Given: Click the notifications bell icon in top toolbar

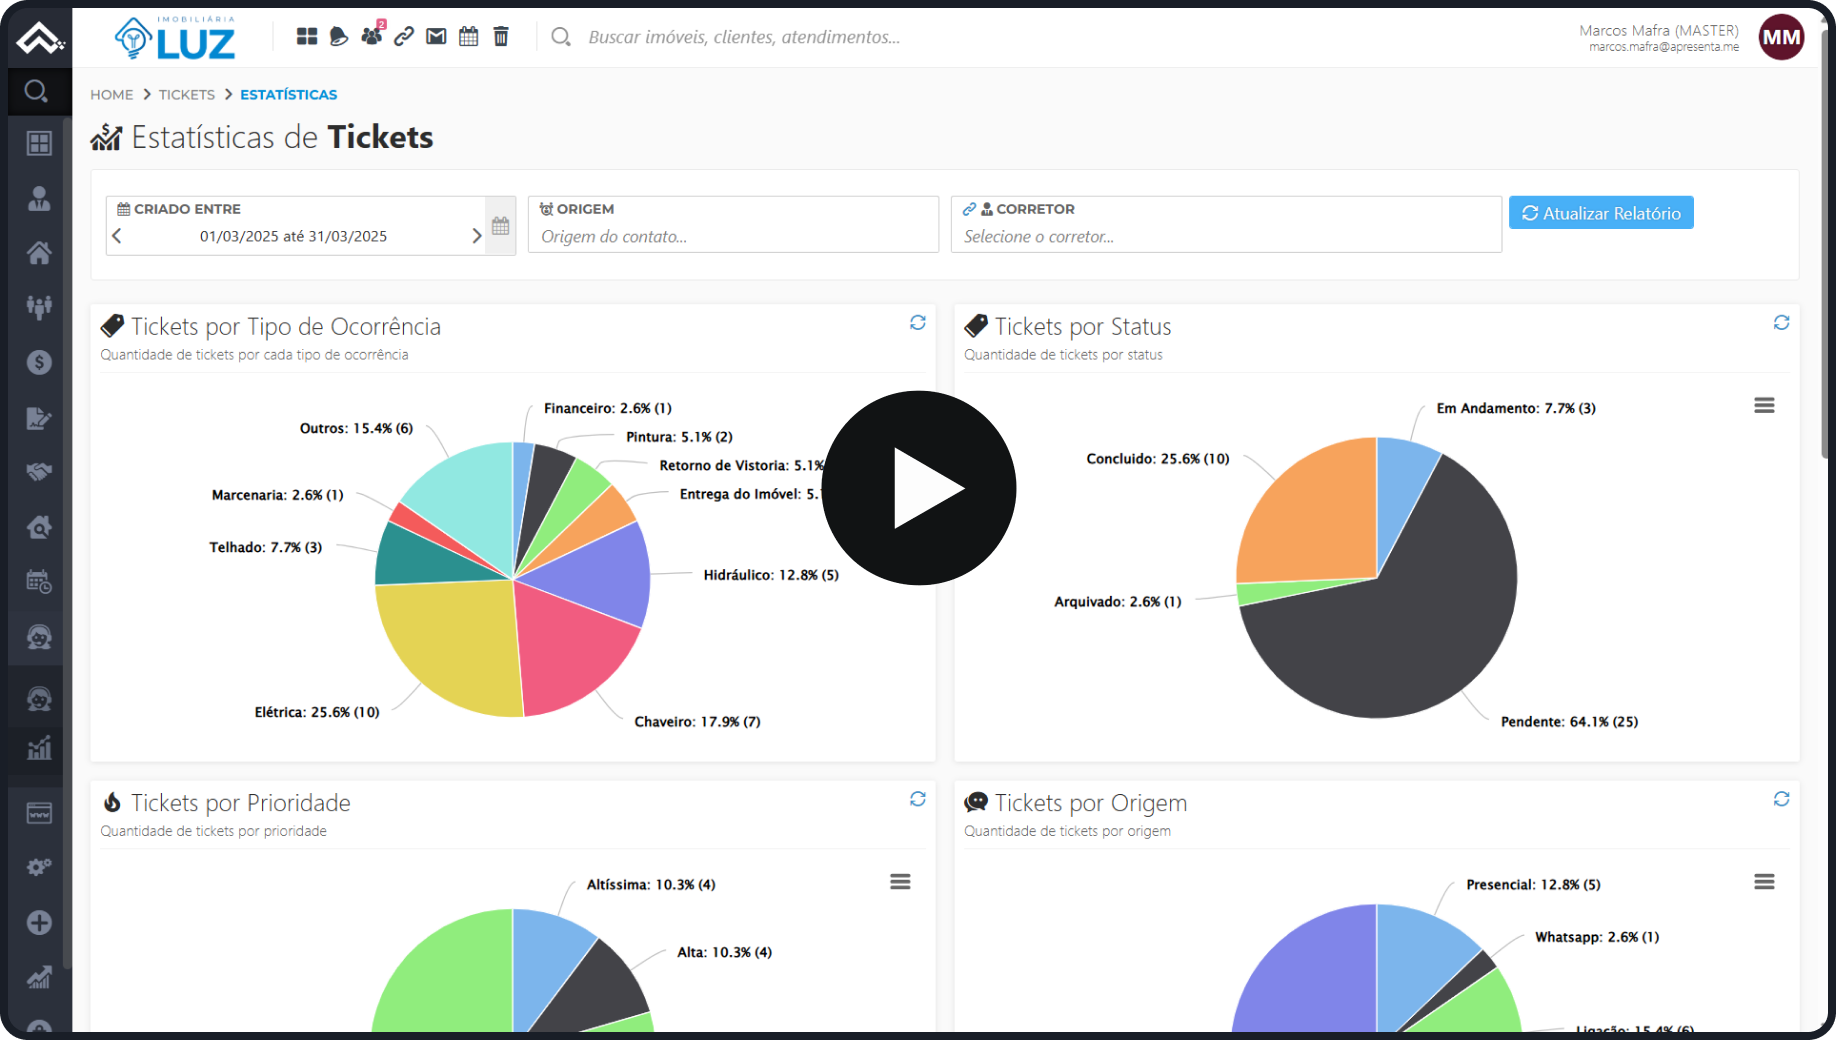Looking at the screenshot, I should (x=339, y=37).
